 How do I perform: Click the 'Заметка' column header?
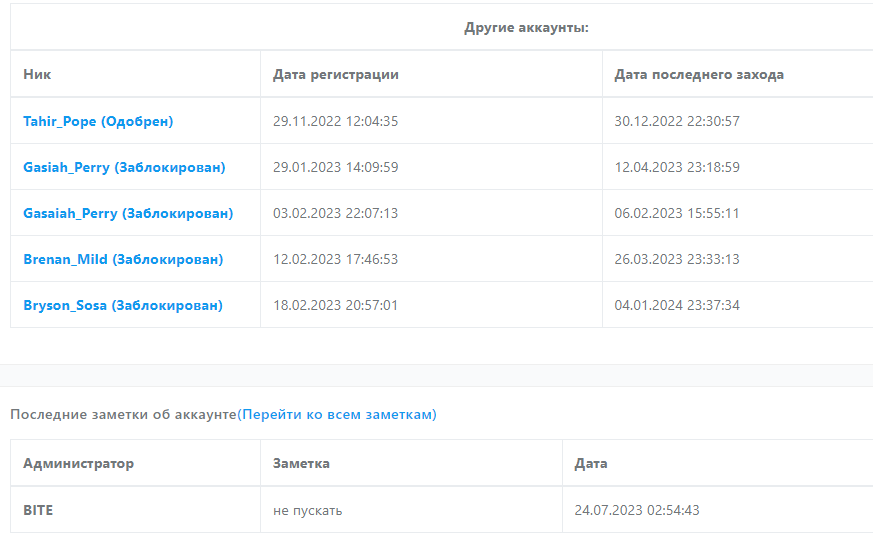point(301,463)
